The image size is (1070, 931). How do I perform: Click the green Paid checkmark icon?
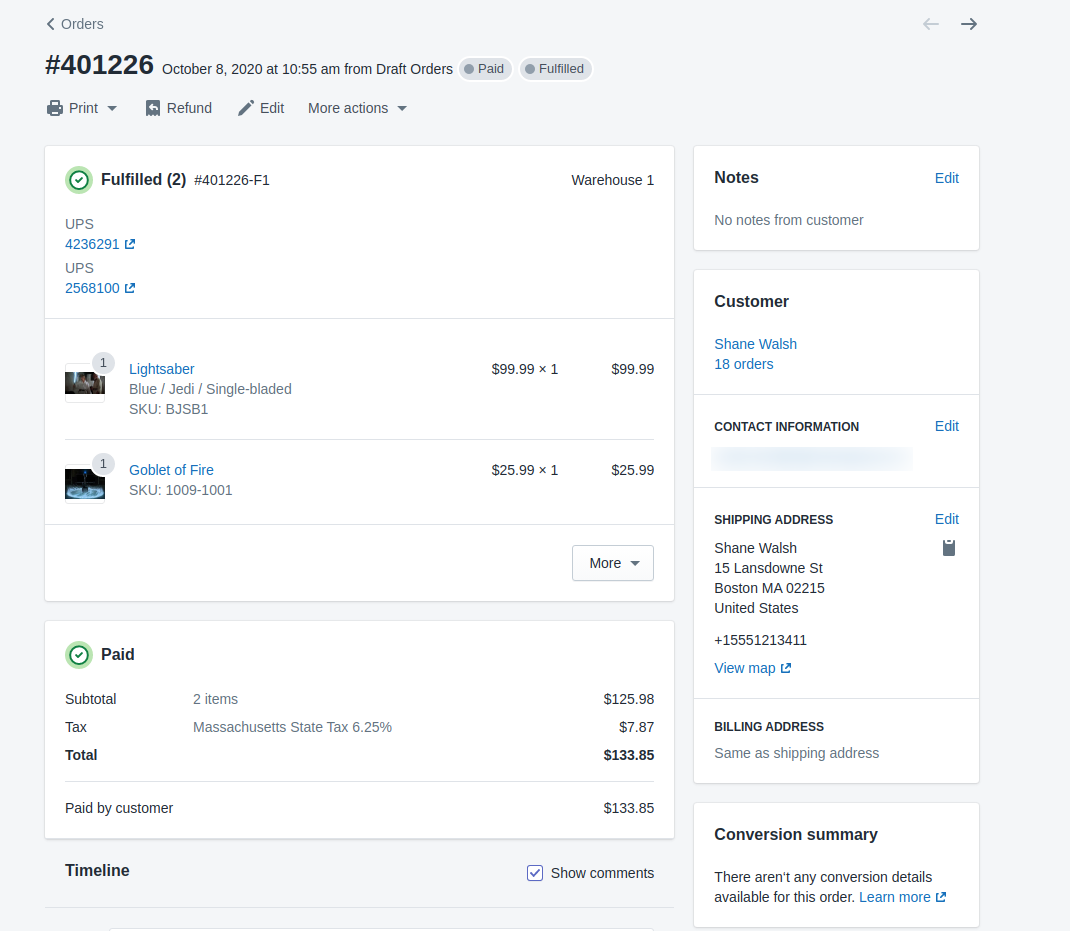[x=79, y=654]
